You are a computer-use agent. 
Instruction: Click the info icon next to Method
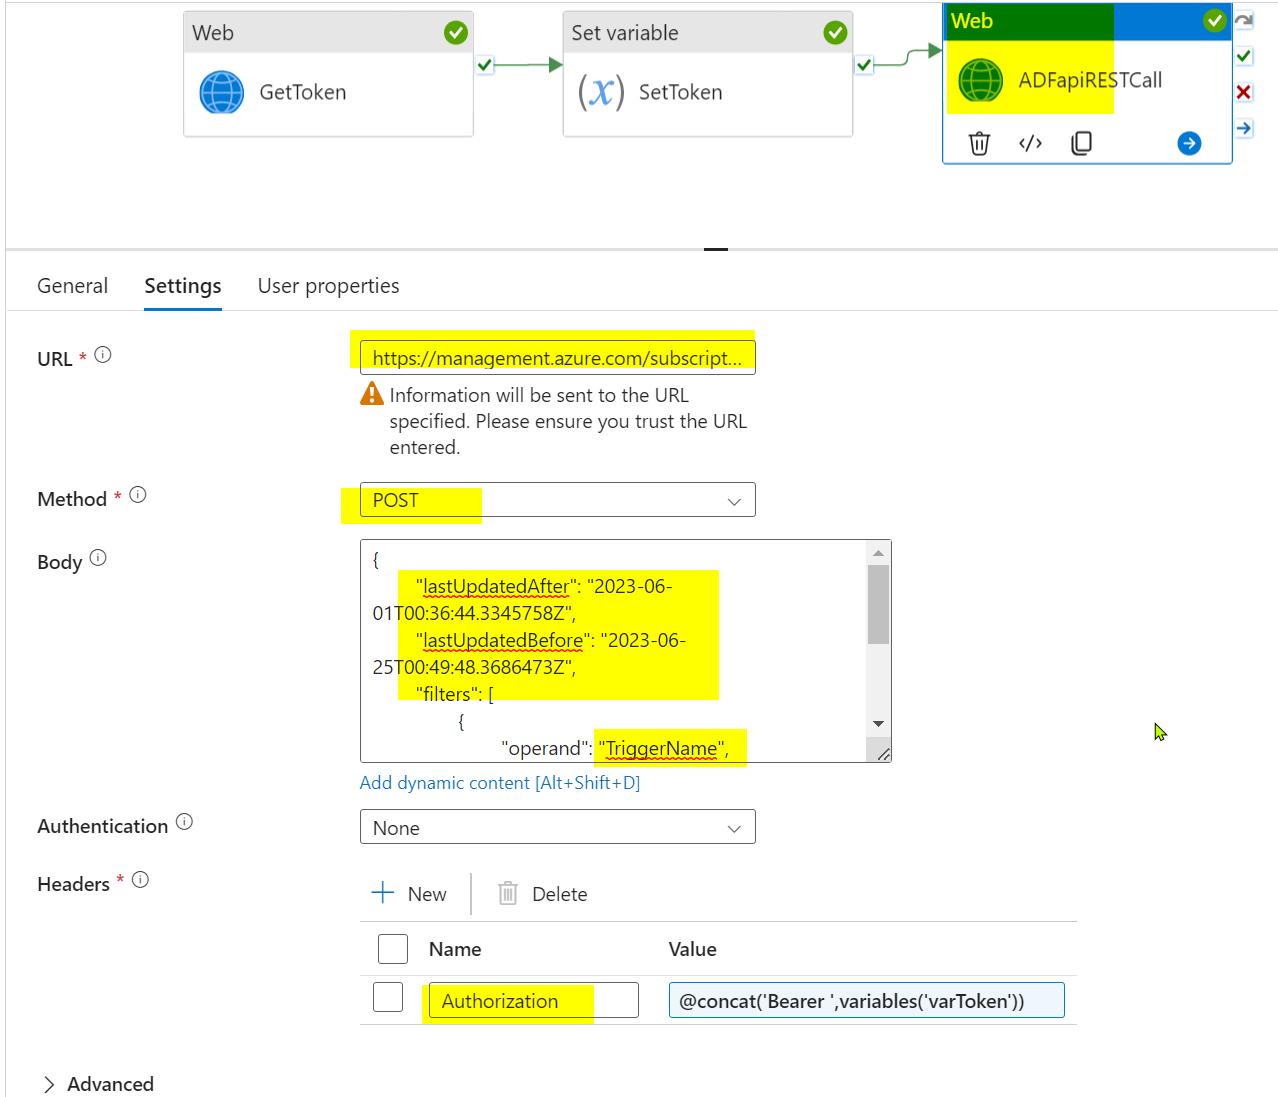138,494
